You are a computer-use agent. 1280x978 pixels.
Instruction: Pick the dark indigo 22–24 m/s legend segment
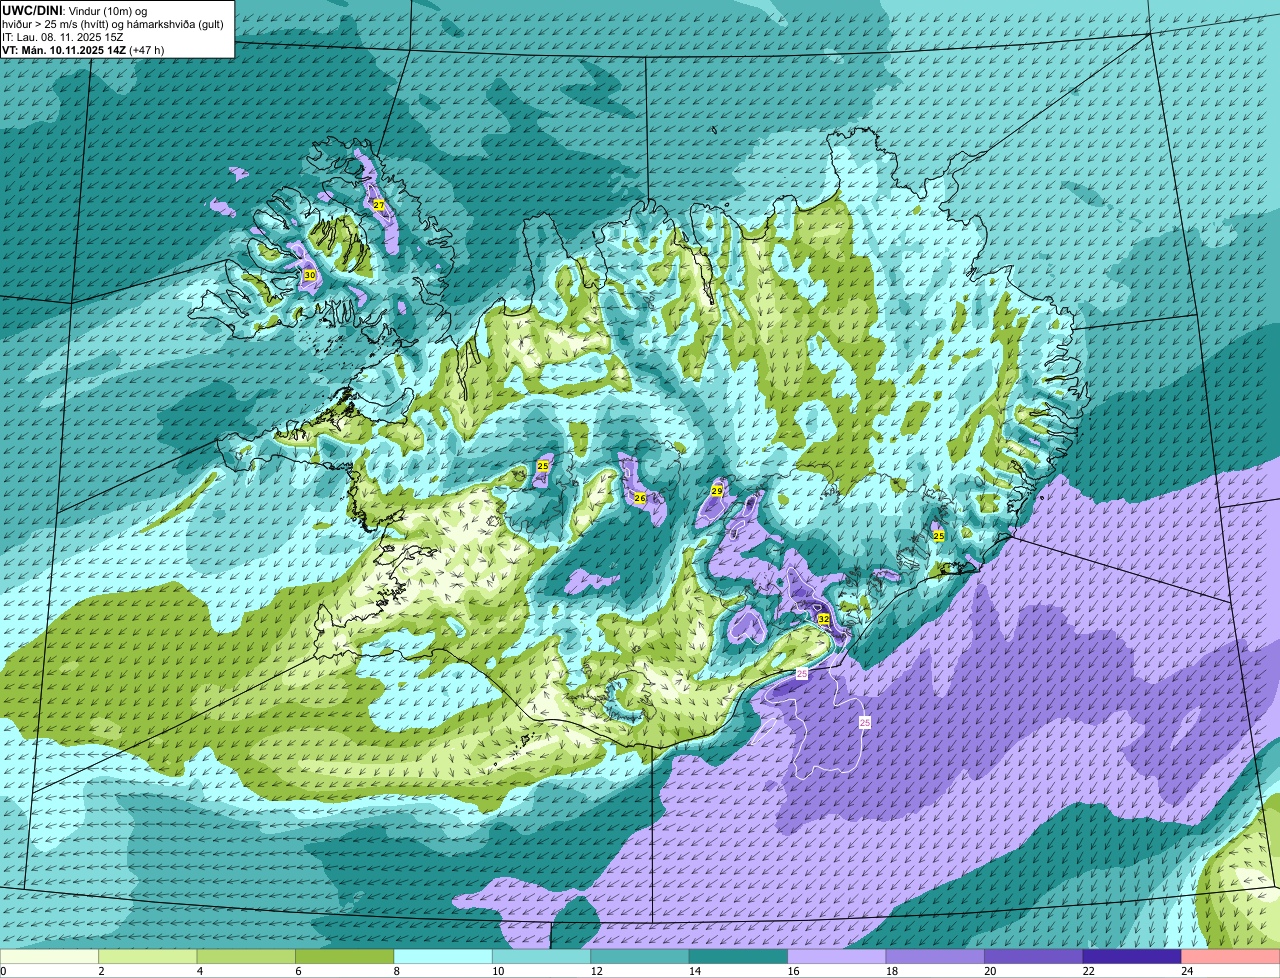pyautogui.click(x=1132, y=956)
